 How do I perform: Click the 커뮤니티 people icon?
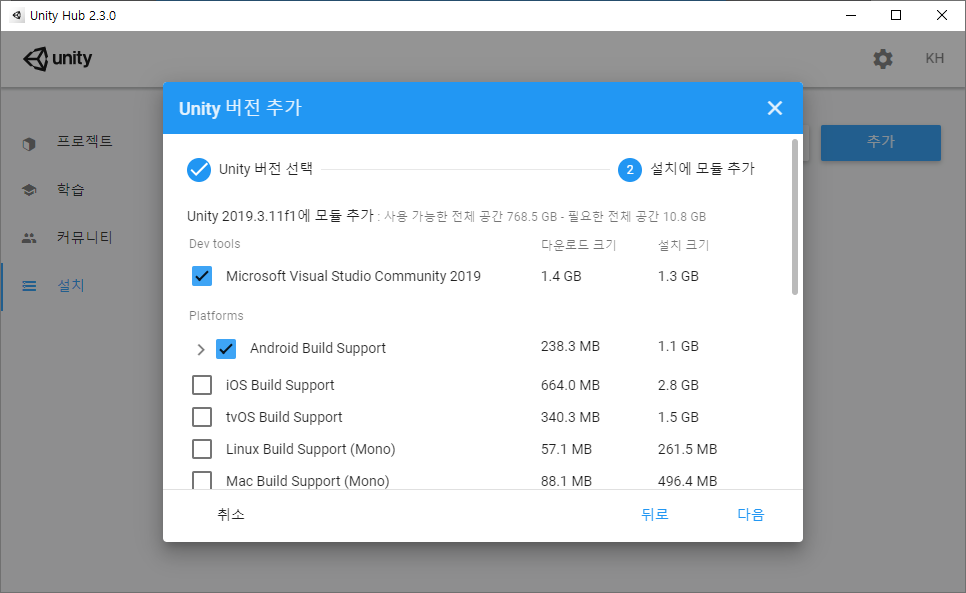pos(29,238)
